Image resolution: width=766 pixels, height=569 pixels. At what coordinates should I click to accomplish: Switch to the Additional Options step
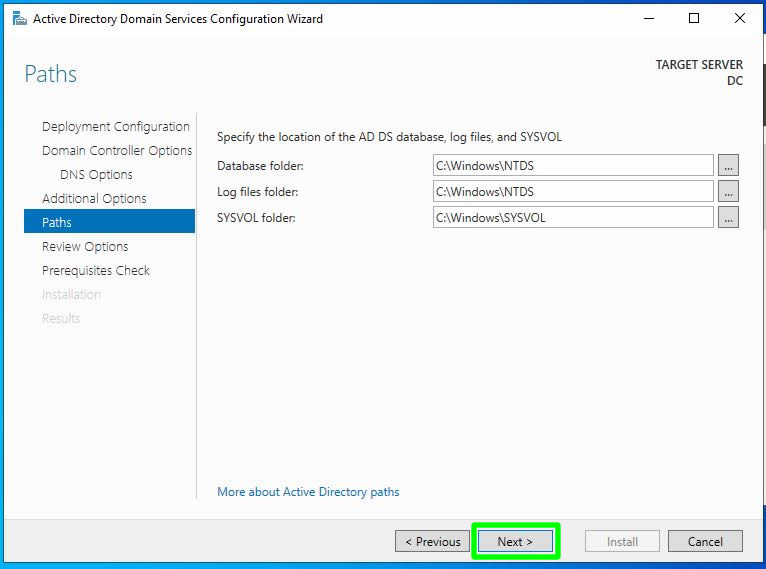[x=94, y=199]
